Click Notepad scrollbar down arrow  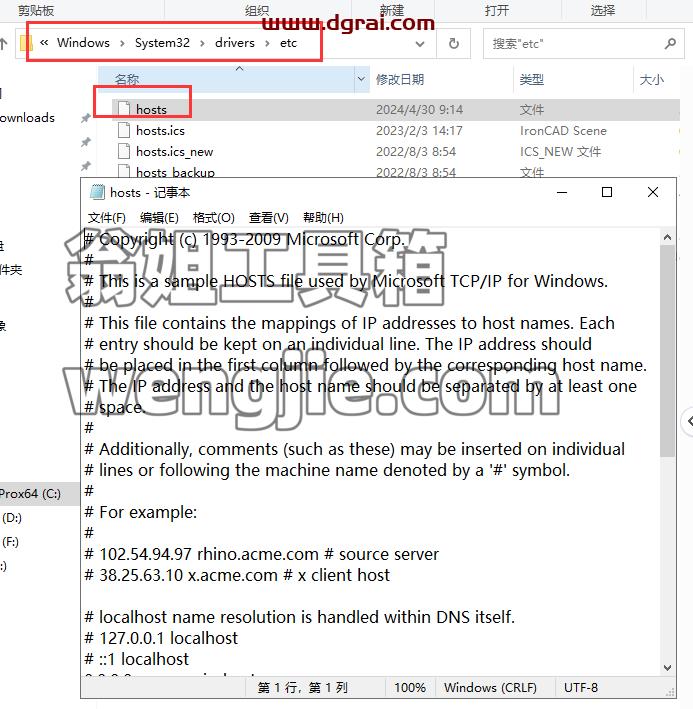click(667, 667)
